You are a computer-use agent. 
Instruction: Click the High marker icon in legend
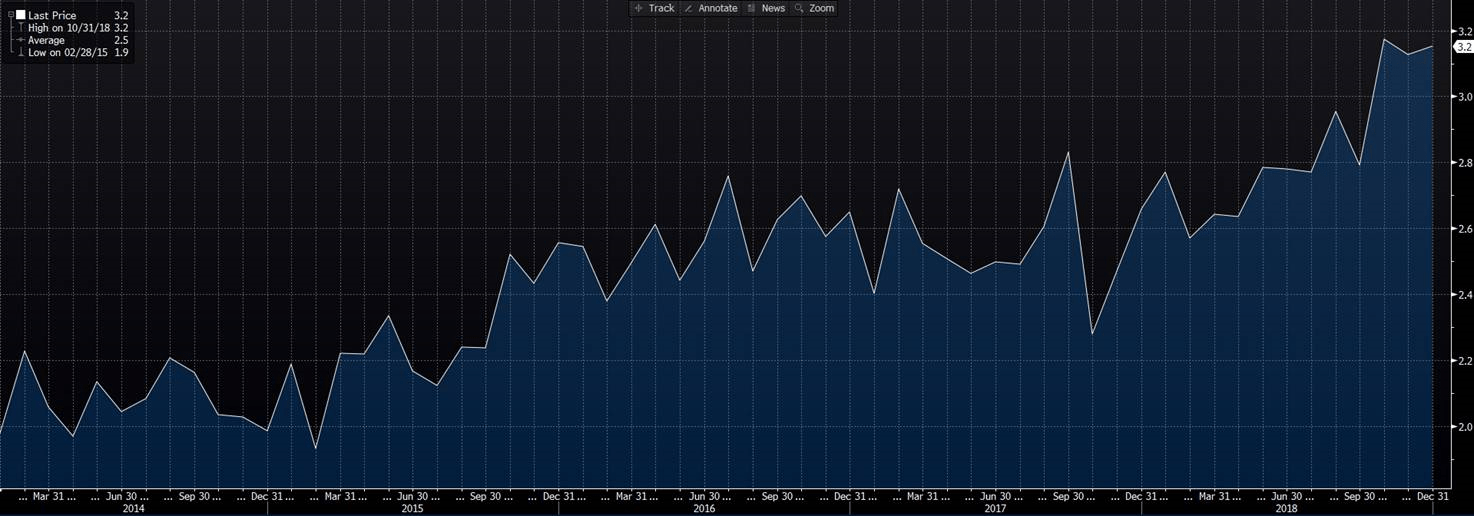(20, 28)
